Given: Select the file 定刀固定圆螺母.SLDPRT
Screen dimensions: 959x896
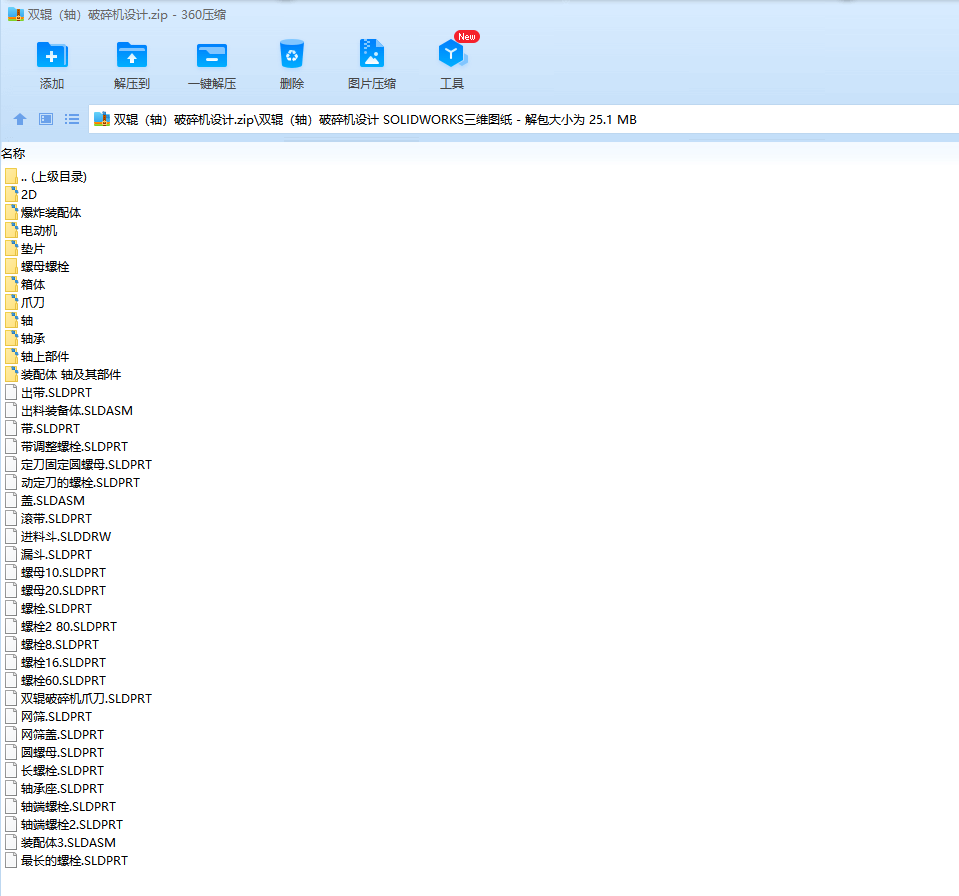Looking at the screenshot, I should pyautogui.click(x=78, y=465).
